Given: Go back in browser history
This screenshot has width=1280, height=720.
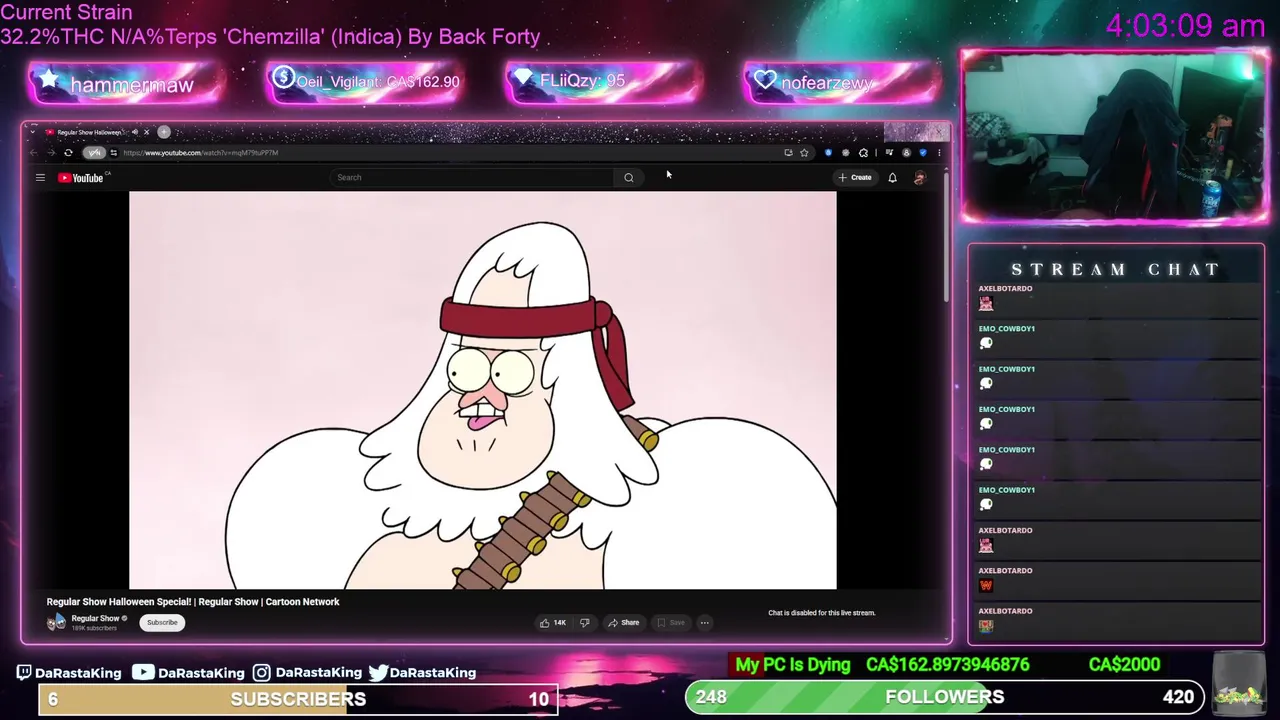Looking at the screenshot, I should click(34, 153).
